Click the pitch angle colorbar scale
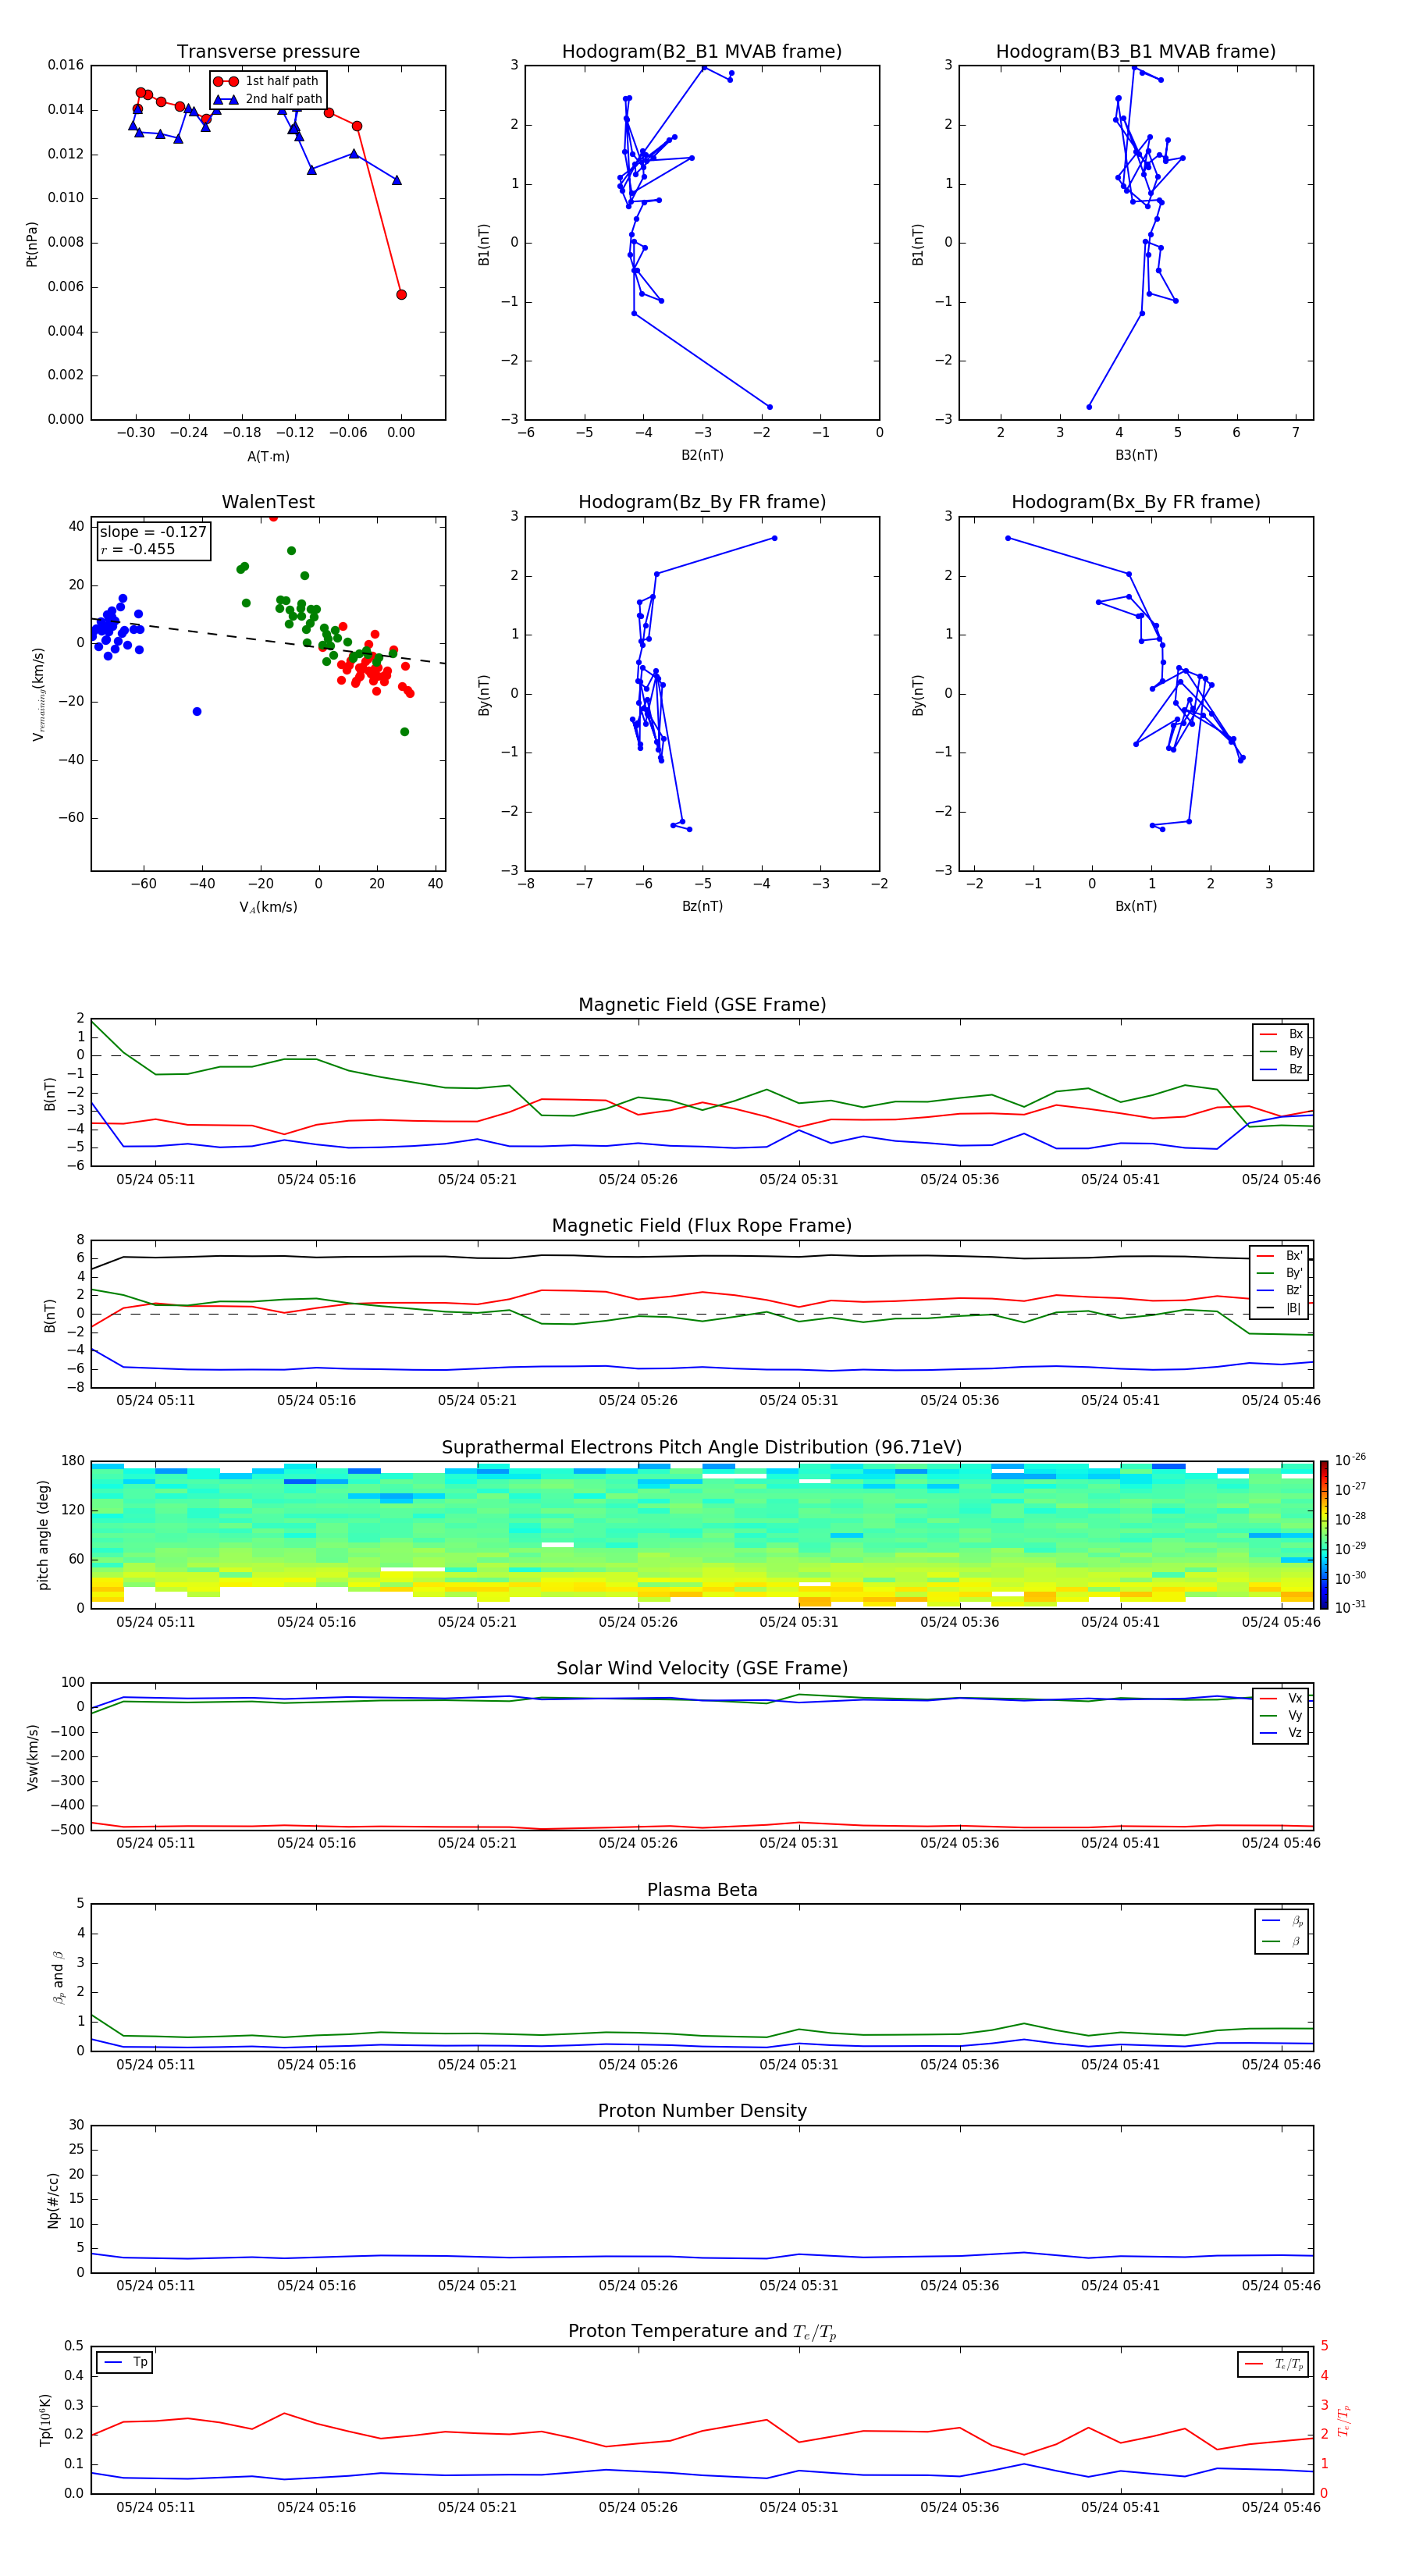 pyautogui.click(x=1324, y=1535)
